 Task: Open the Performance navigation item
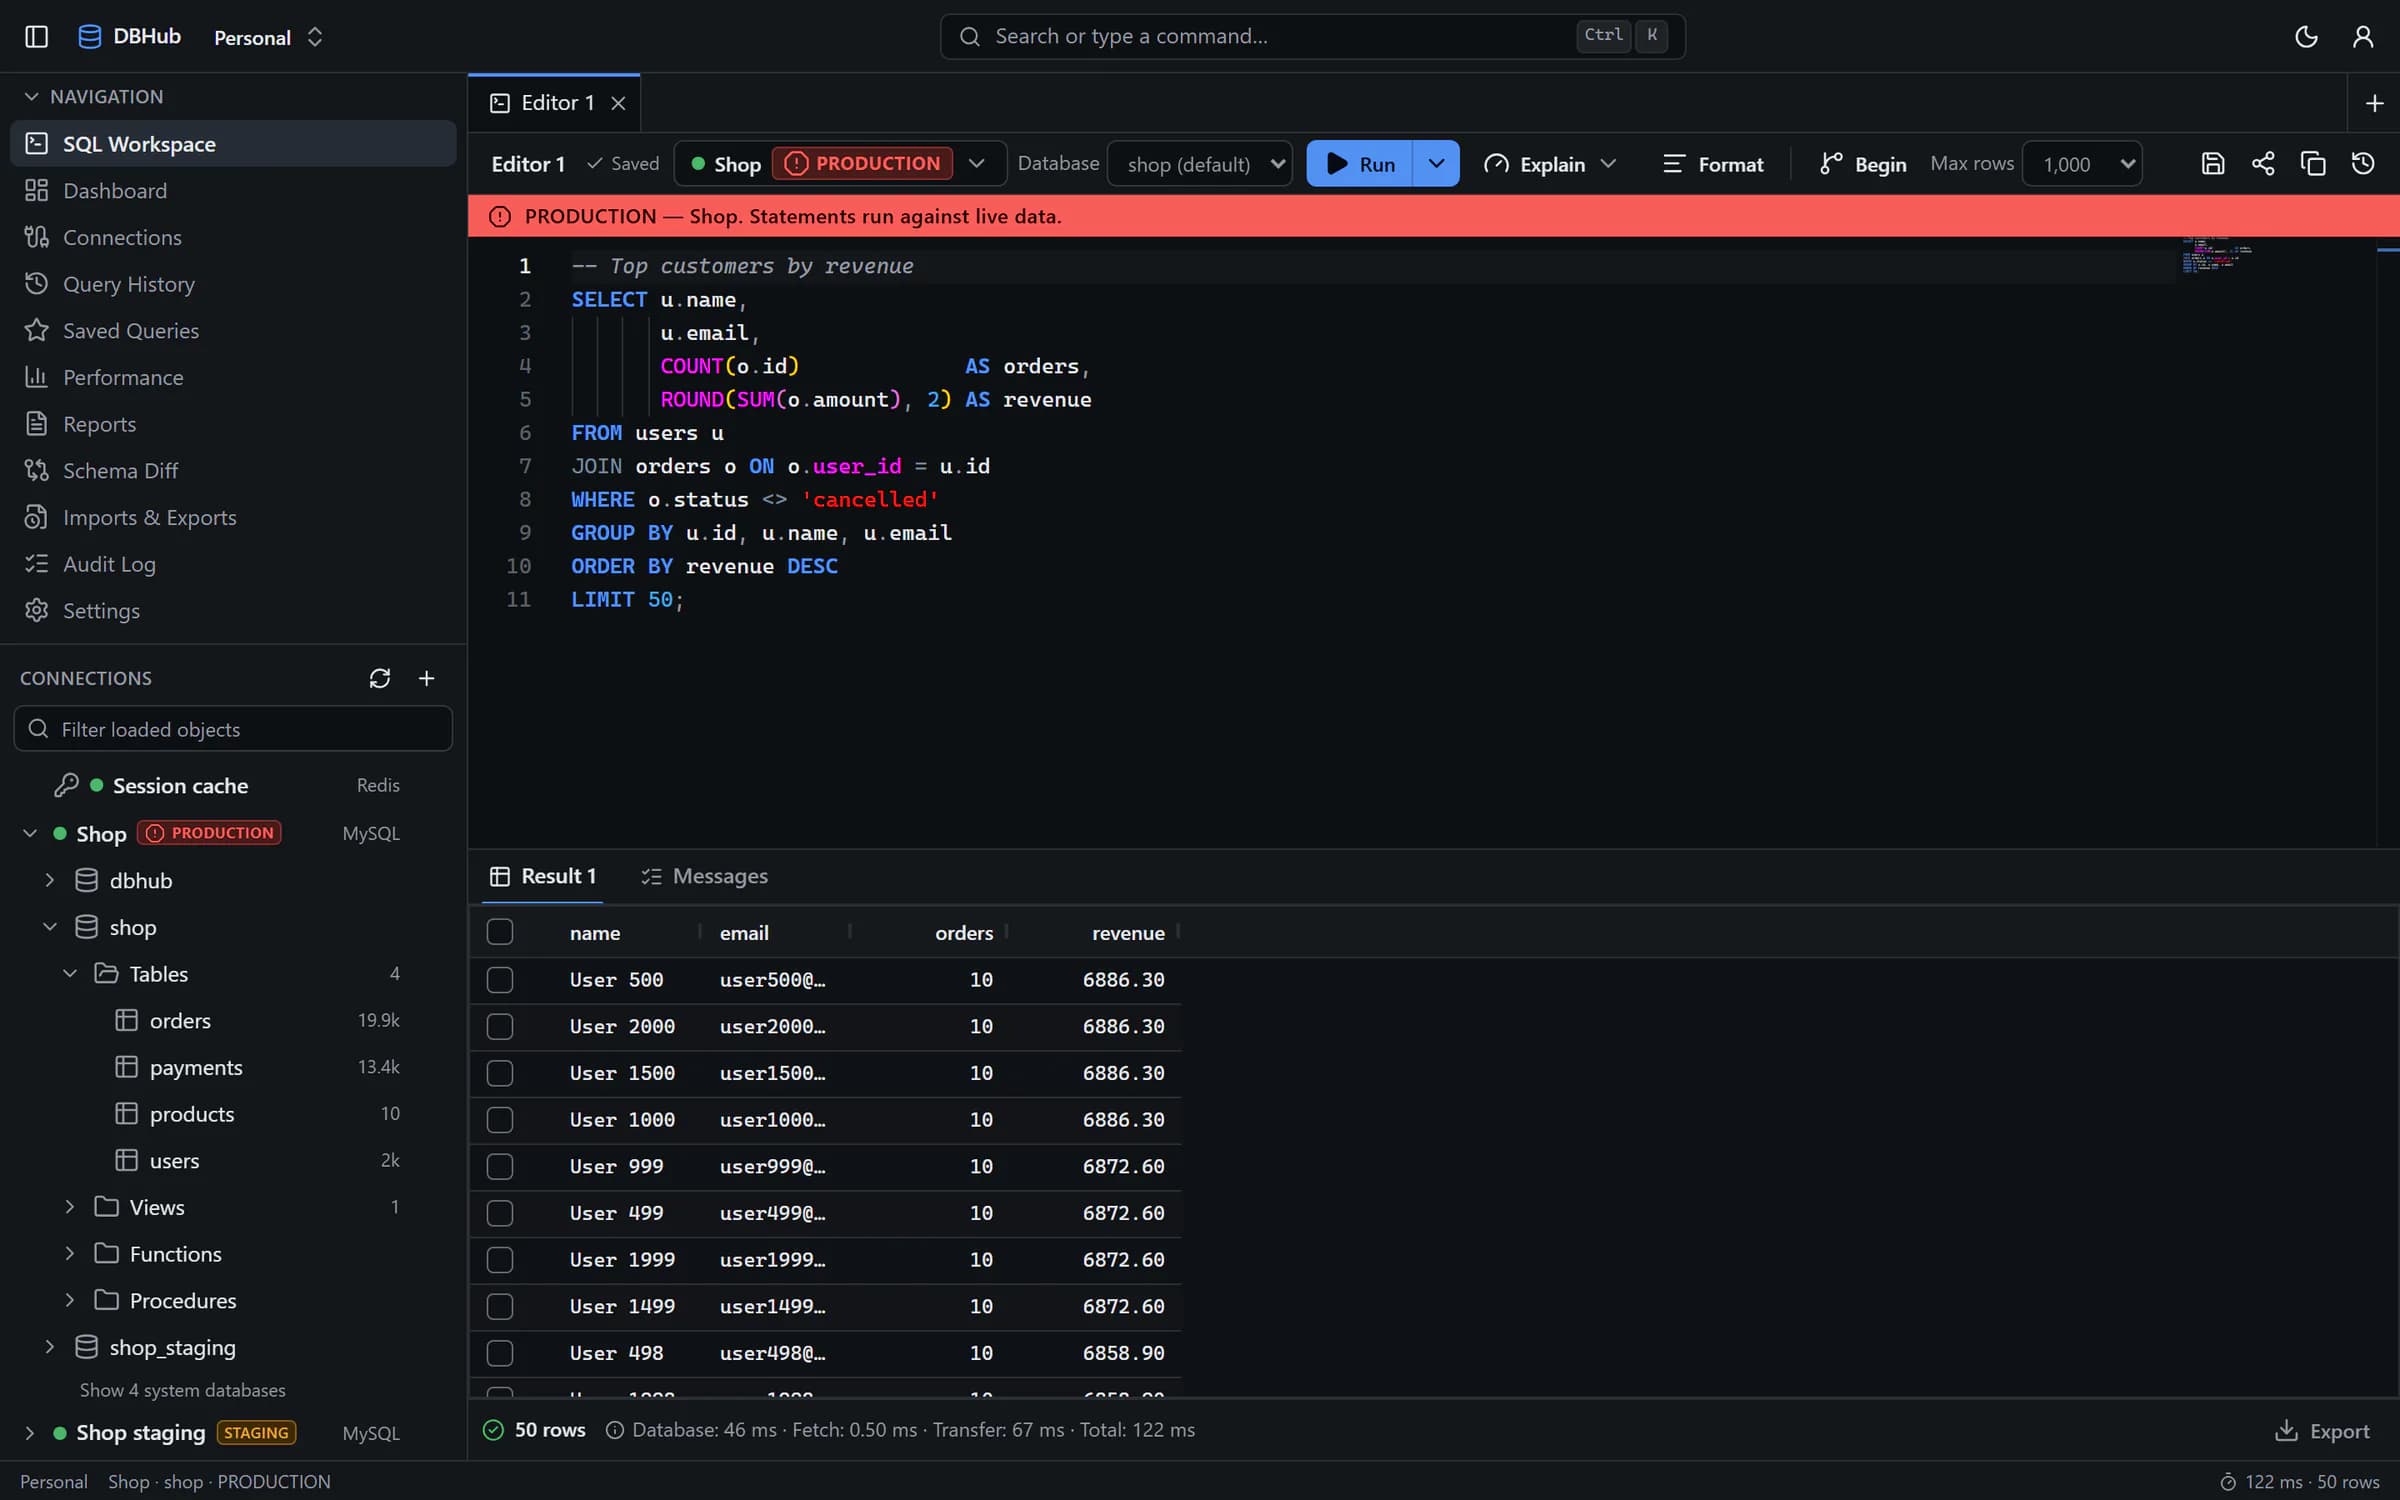click(x=233, y=377)
